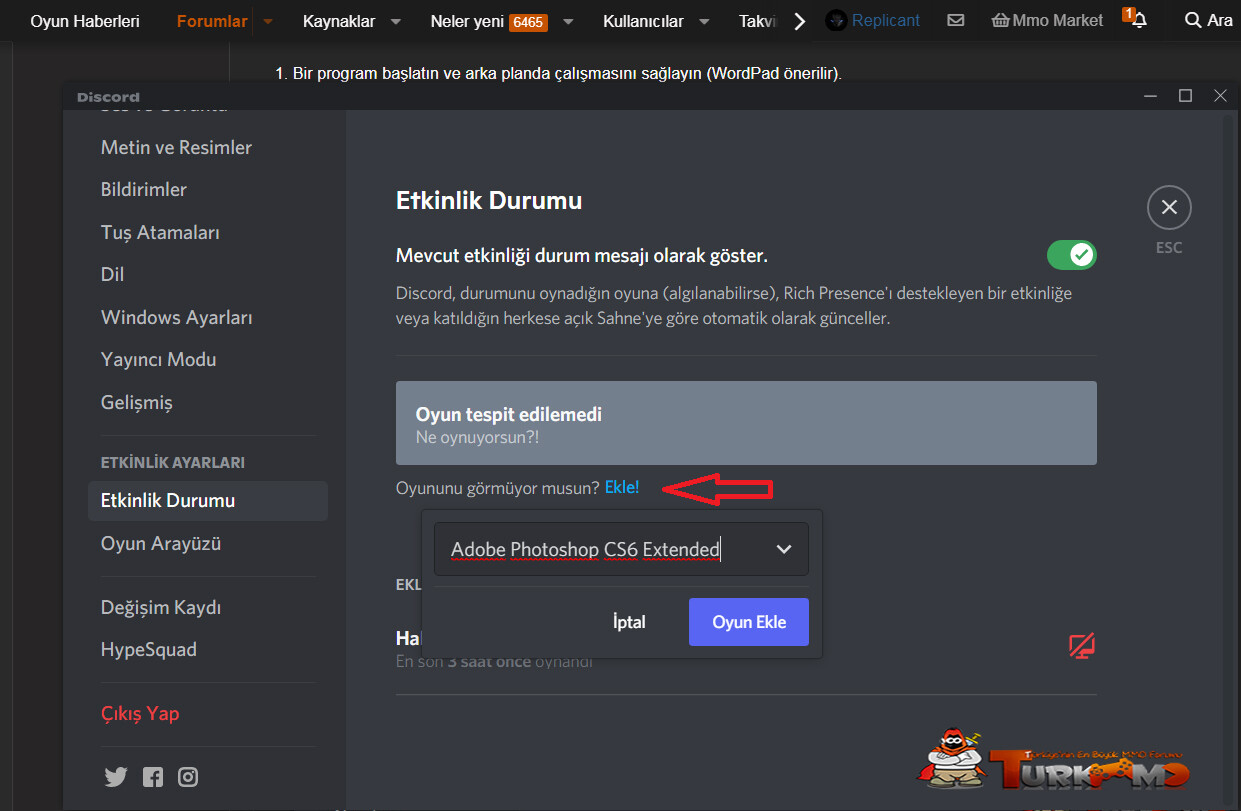This screenshot has height=811, width=1241.
Task: Close Discord settings with the ESC circle button
Action: (x=1169, y=208)
